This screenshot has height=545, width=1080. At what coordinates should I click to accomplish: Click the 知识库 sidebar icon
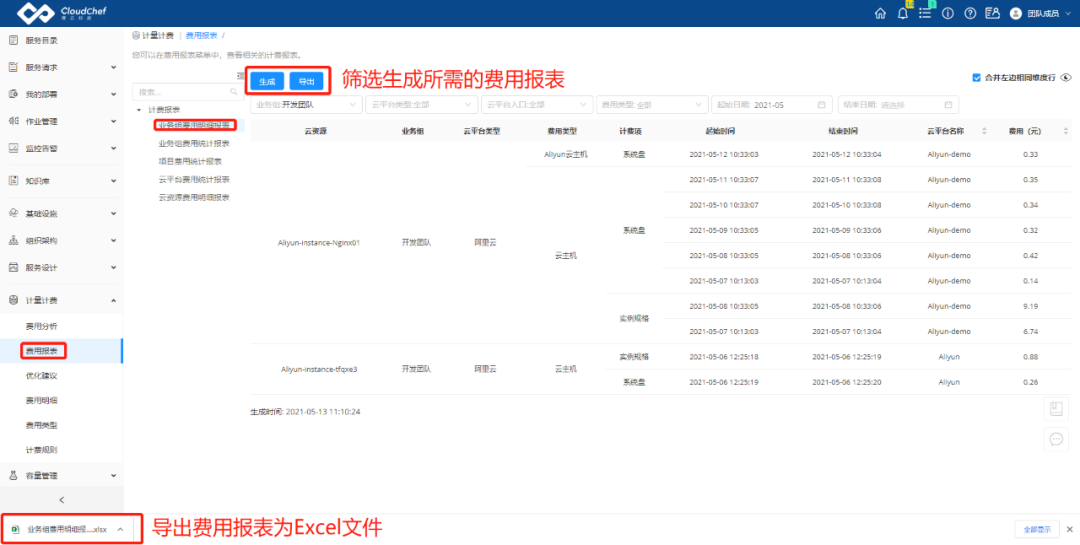pyautogui.click(x=13, y=181)
